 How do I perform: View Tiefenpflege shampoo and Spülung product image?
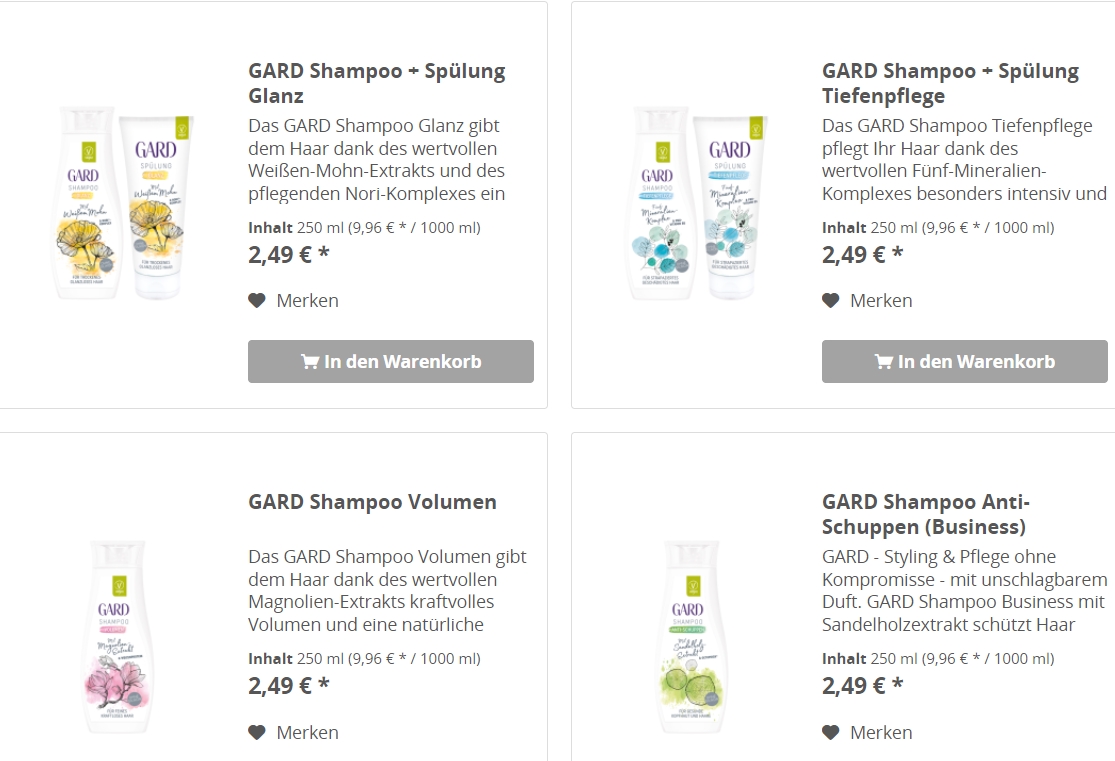coord(695,204)
